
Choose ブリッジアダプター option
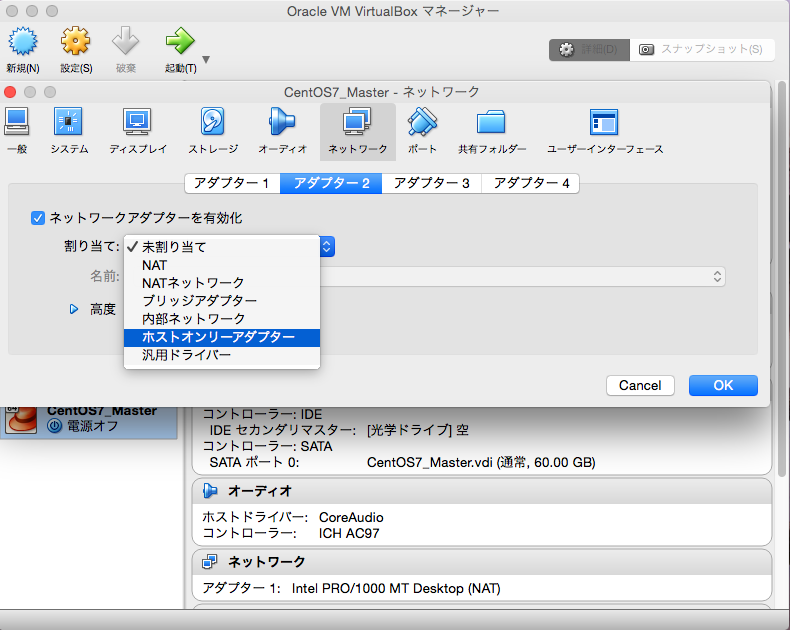click(x=222, y=301)
